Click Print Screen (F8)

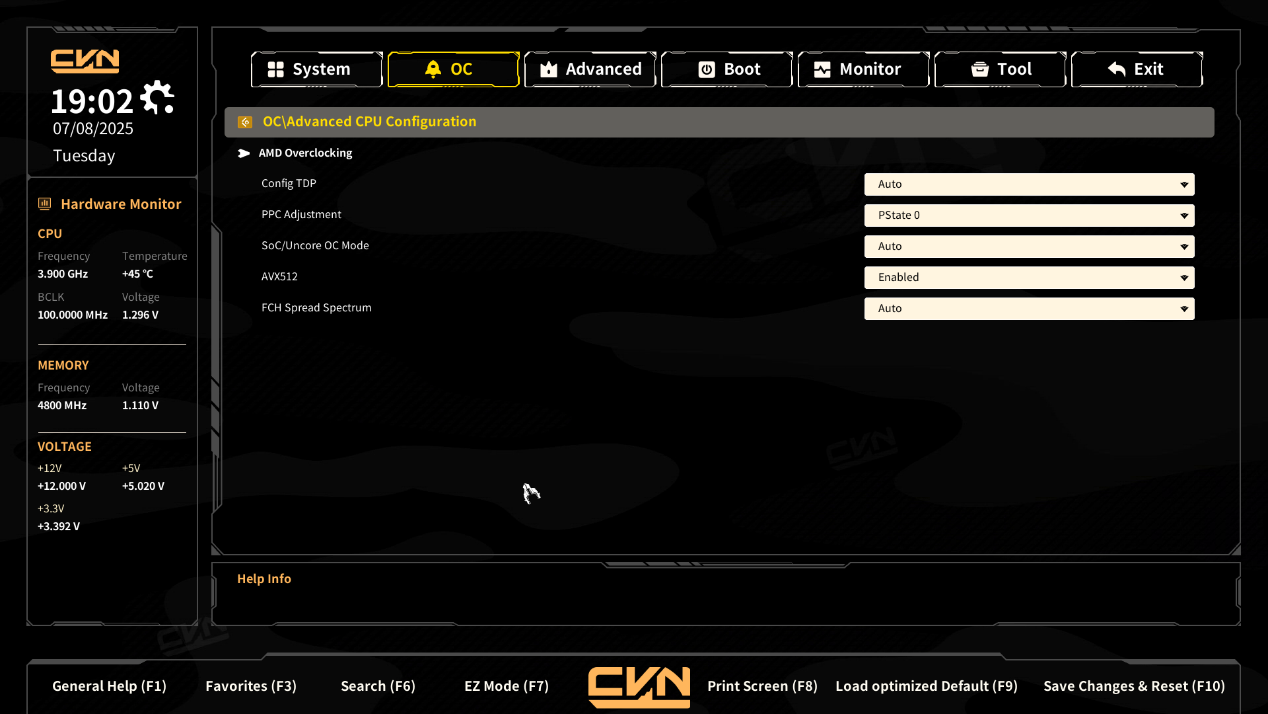click(762, 686)
